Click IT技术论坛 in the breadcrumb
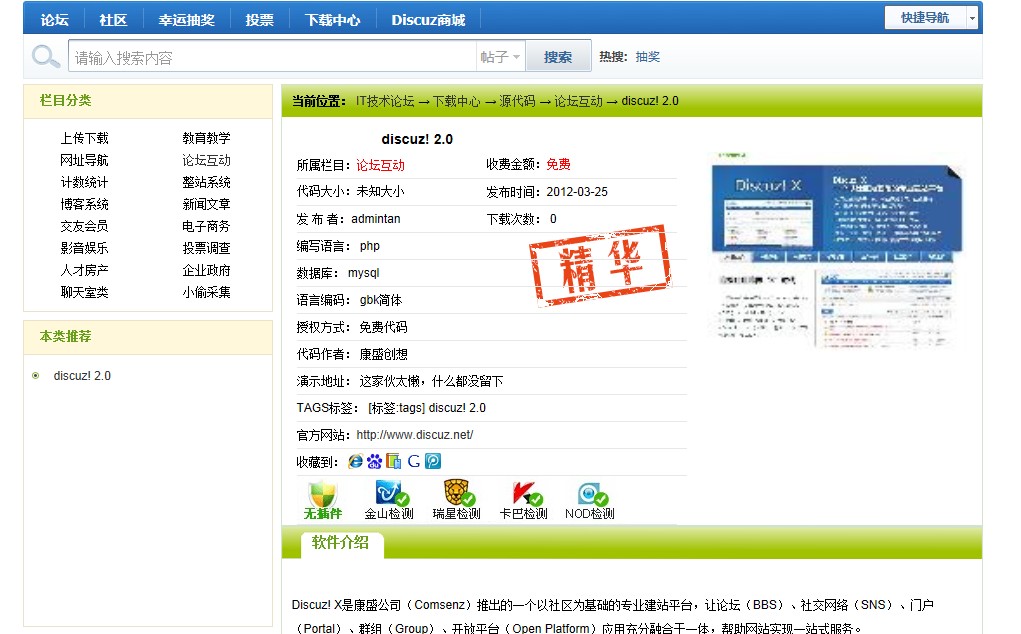Viewport: 1021px width, 634px height. [x=385, y=101]
